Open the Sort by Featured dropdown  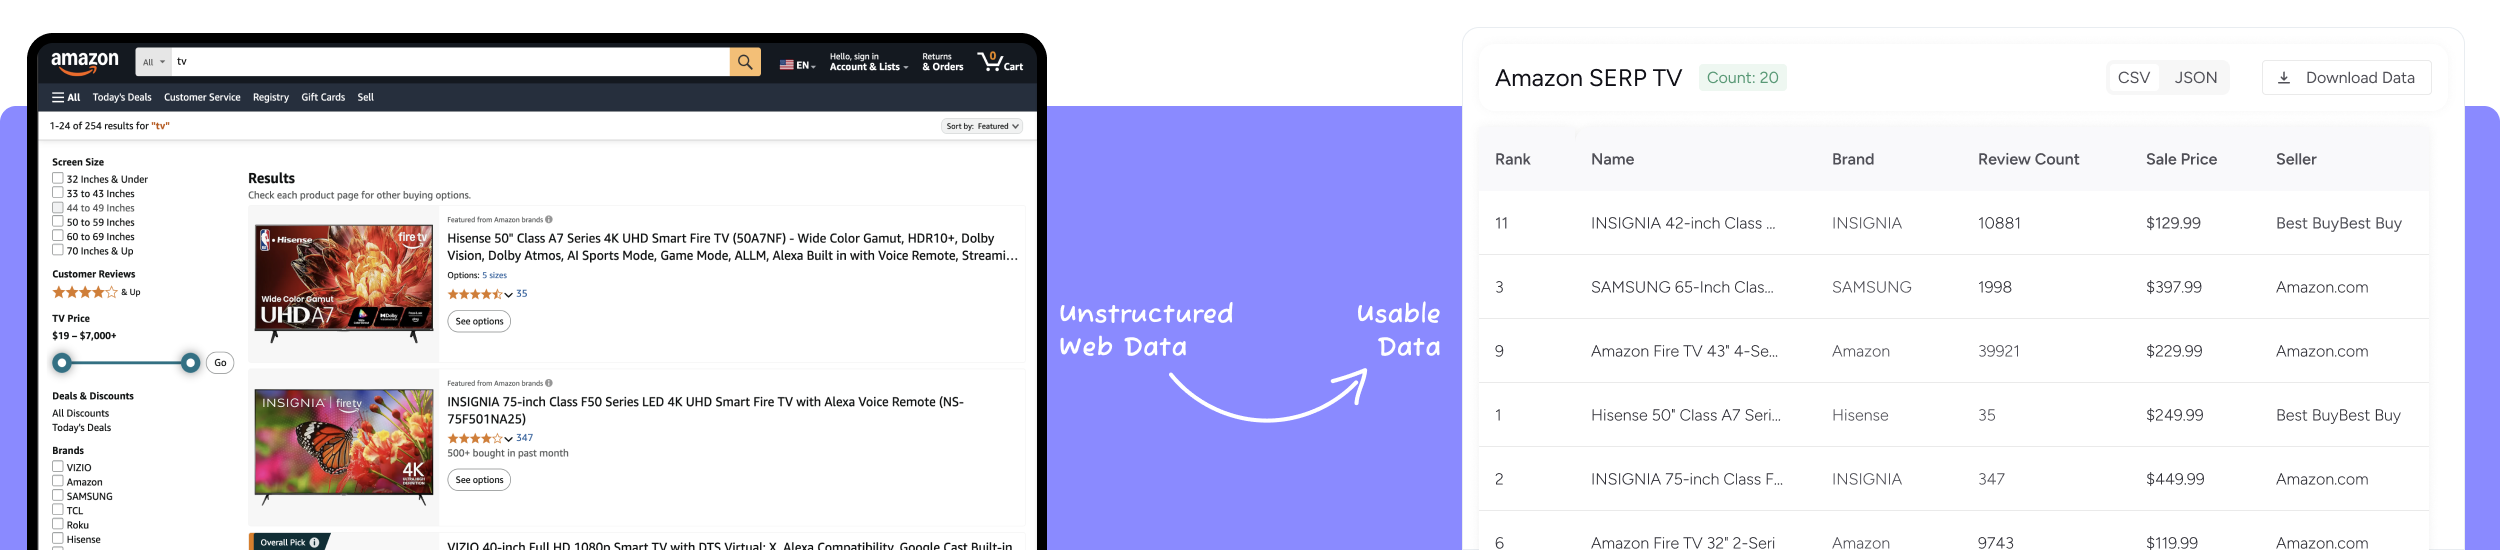(982, 126)
